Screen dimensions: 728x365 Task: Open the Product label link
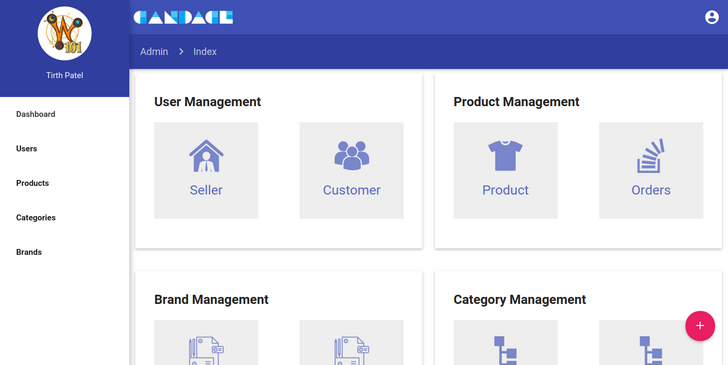[505, 190]
